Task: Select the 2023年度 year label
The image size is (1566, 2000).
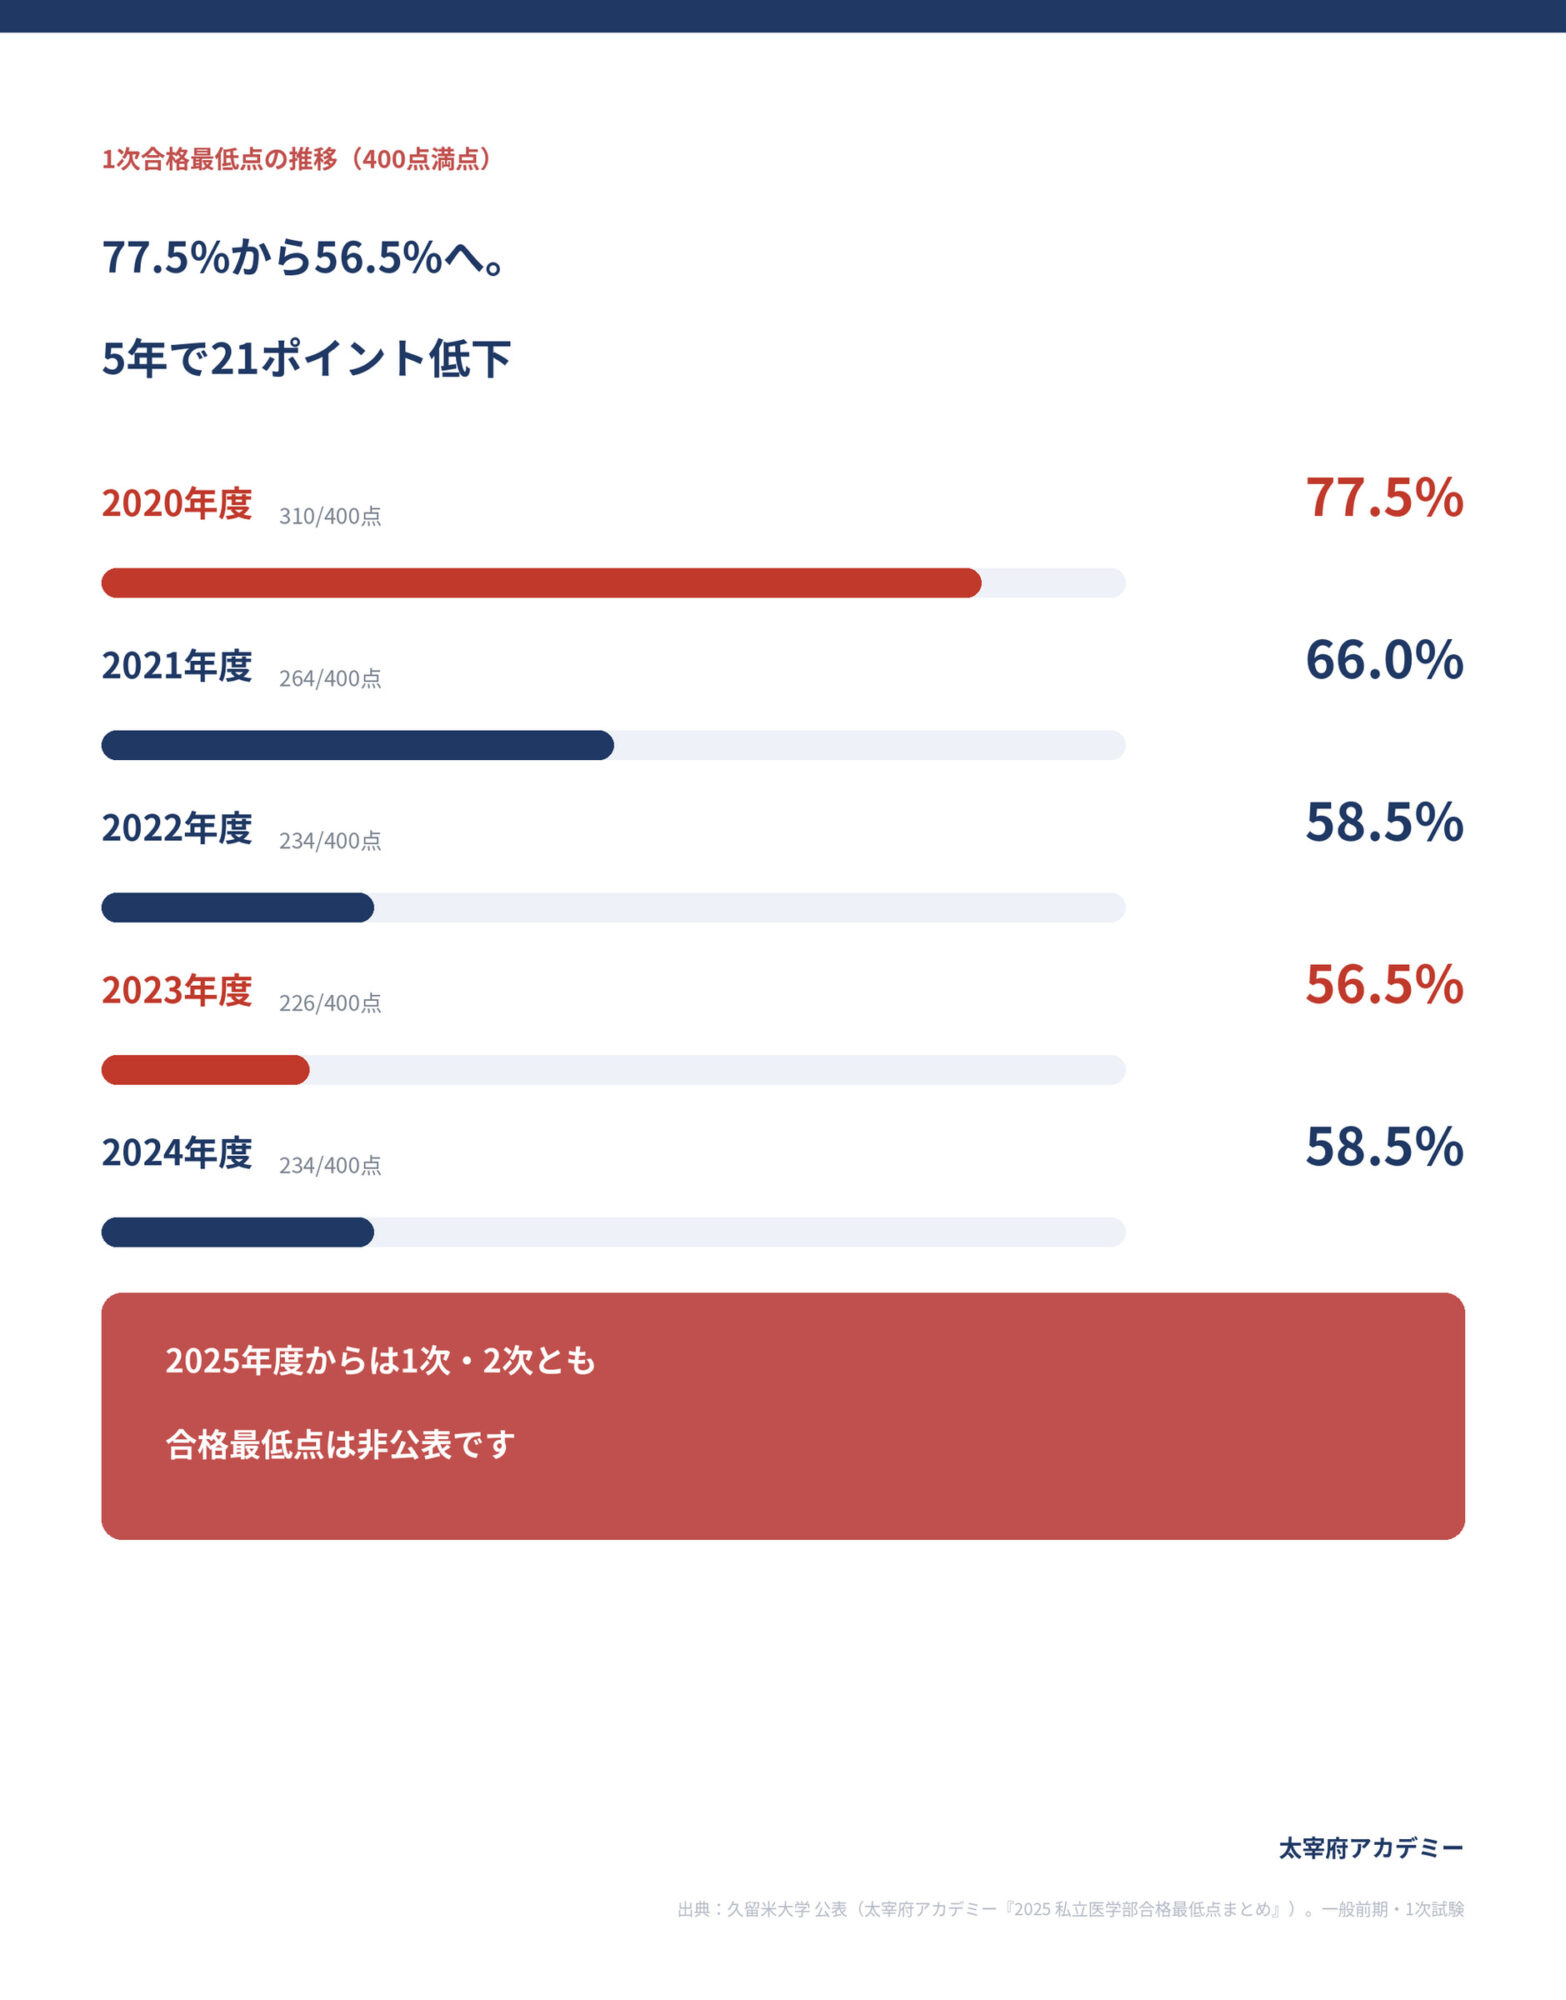Action: pos(177,990)
